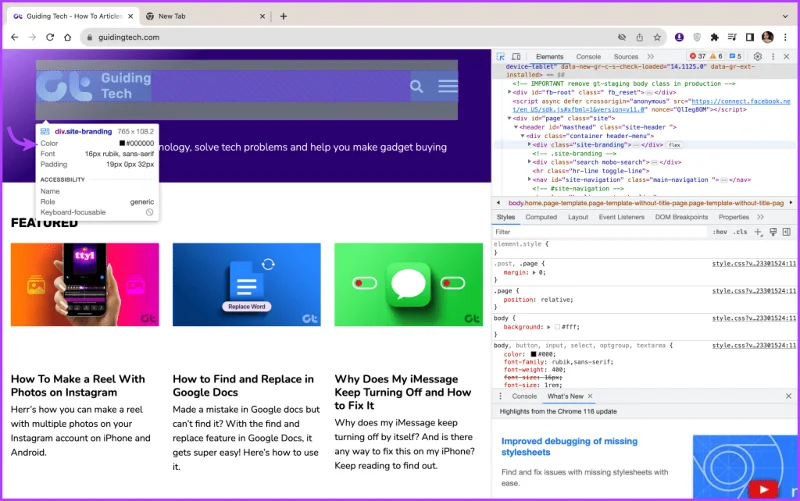Toggle the rendering emulations paintbrush icon
The width and height of the screenshot is (800, 501).
[x=773, y=232]
